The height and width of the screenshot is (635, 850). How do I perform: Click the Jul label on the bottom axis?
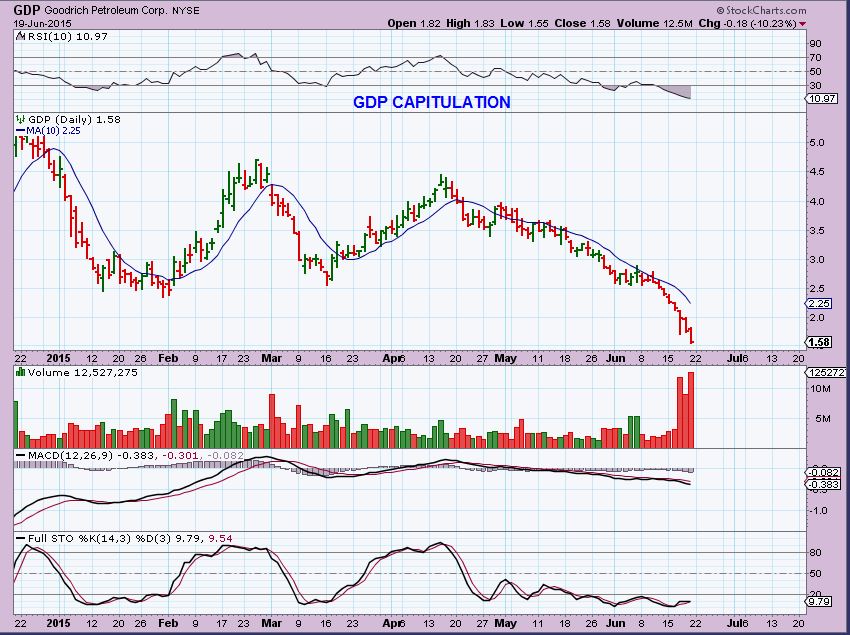tap(735, 623)
